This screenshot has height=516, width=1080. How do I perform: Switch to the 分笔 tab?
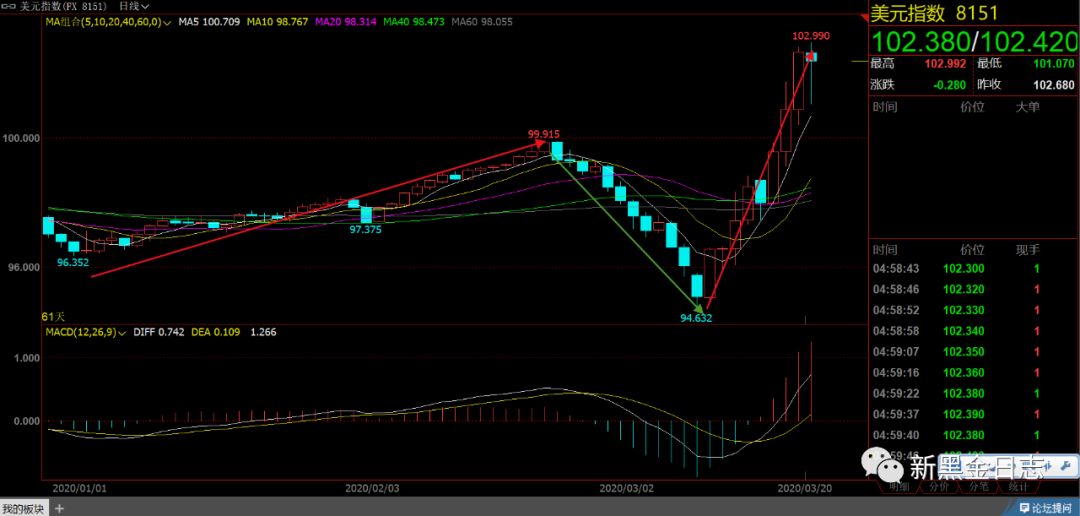[979, 486]
